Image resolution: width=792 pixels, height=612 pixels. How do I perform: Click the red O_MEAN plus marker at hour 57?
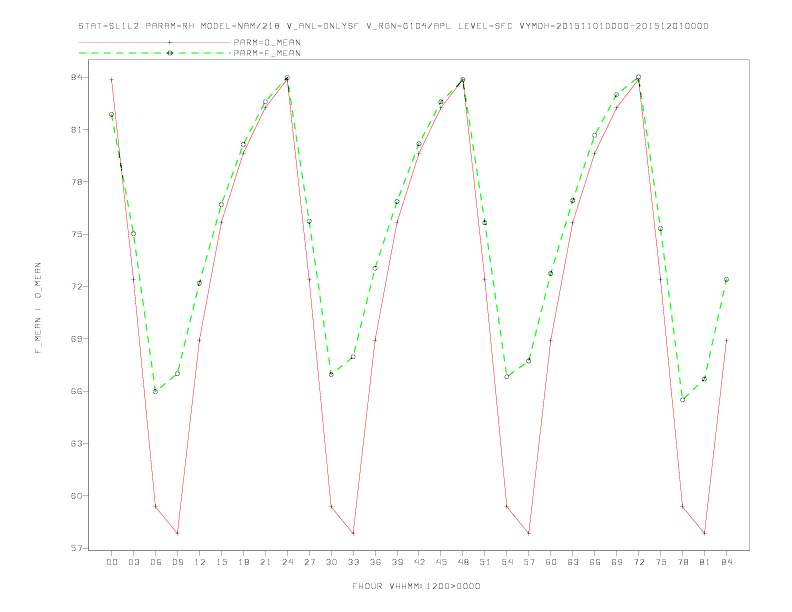tap(529, 533)
